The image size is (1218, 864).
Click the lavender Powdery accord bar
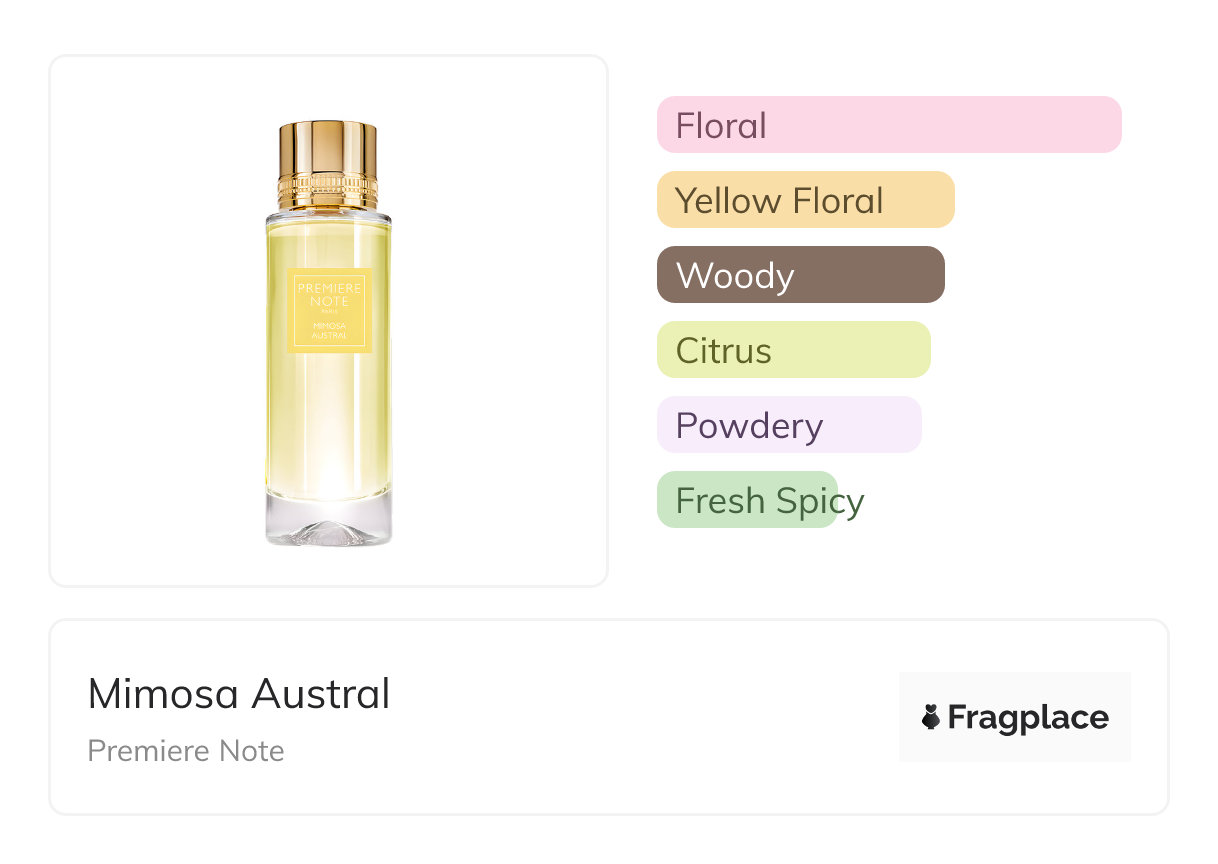coord(788,425)
